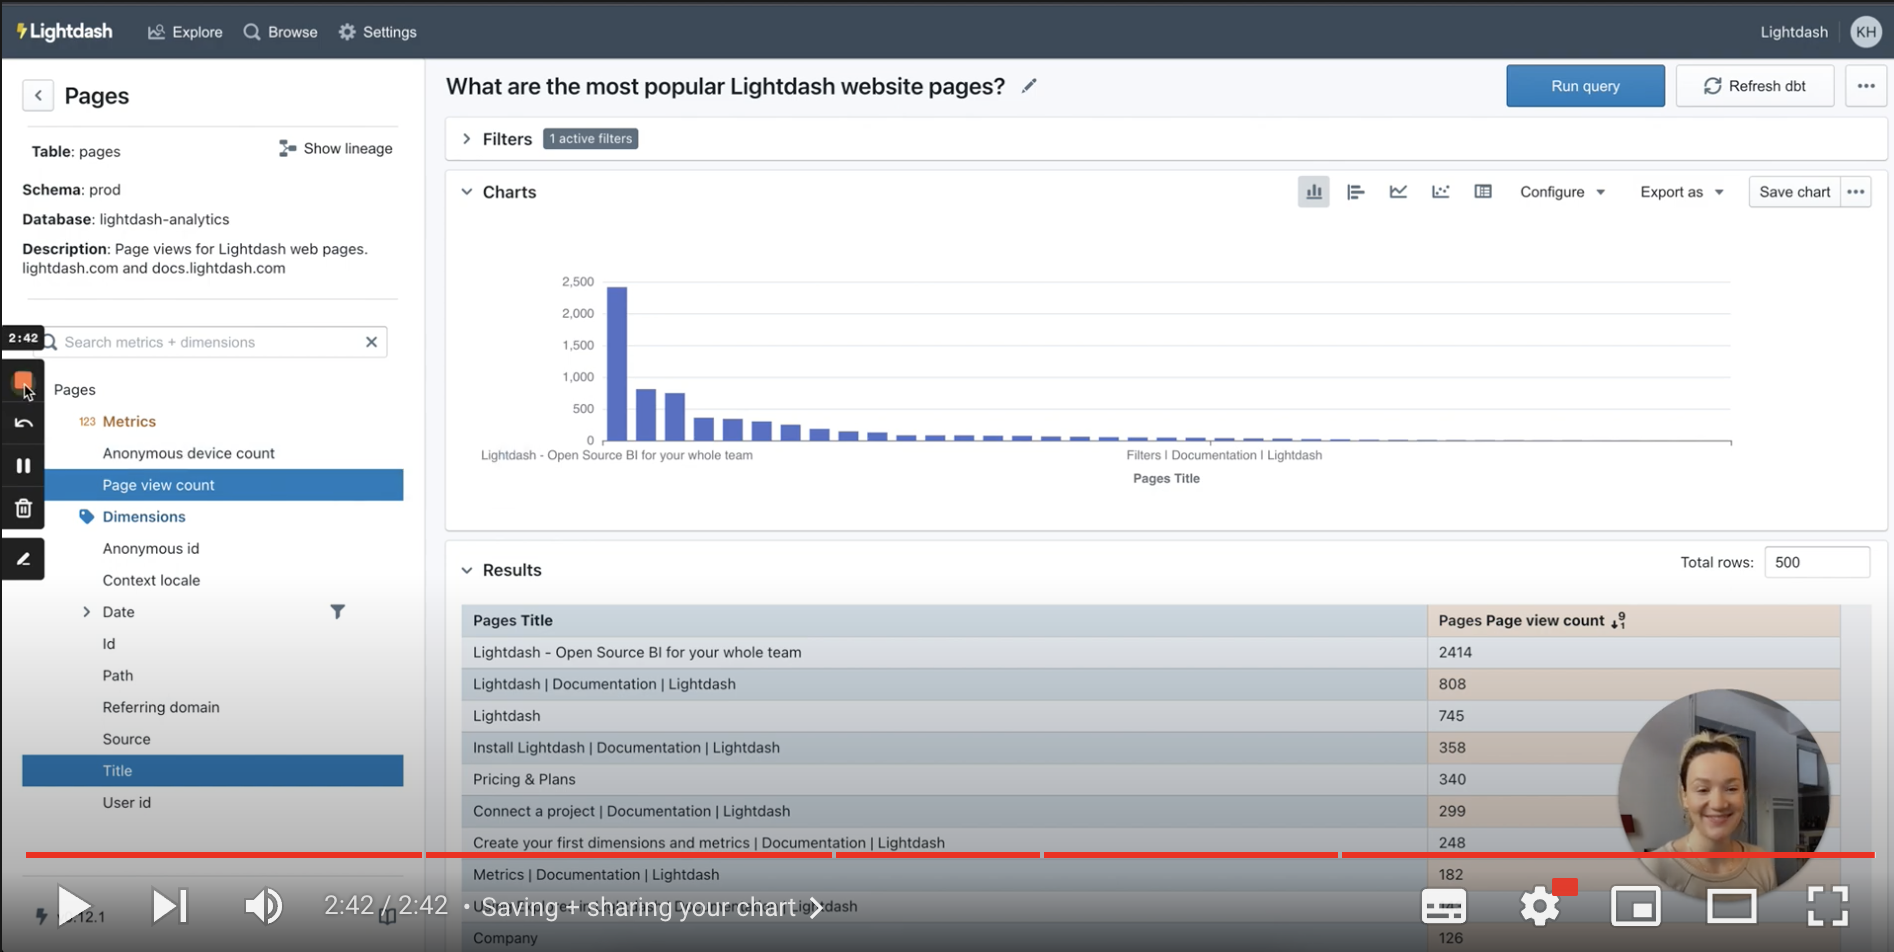
Task: Switch to horizontal bar chart icon
Action: tap(1355, 192)
